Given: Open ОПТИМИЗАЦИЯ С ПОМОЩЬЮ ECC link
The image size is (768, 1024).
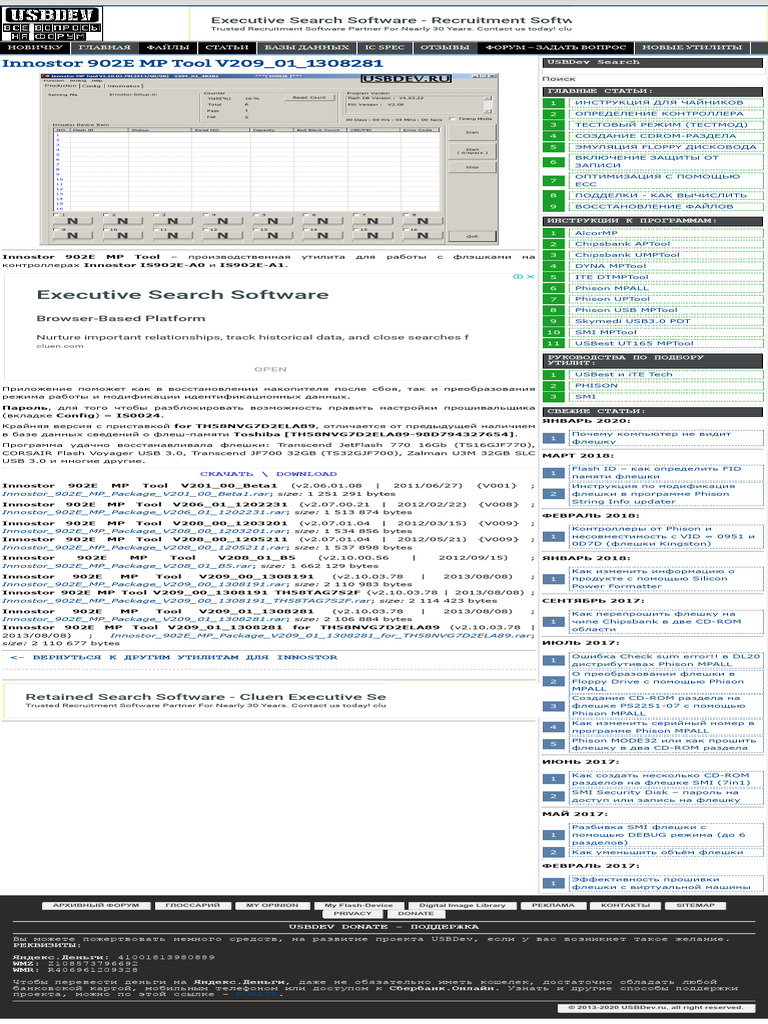Looking at the screenshot, I should coord(657,180).
